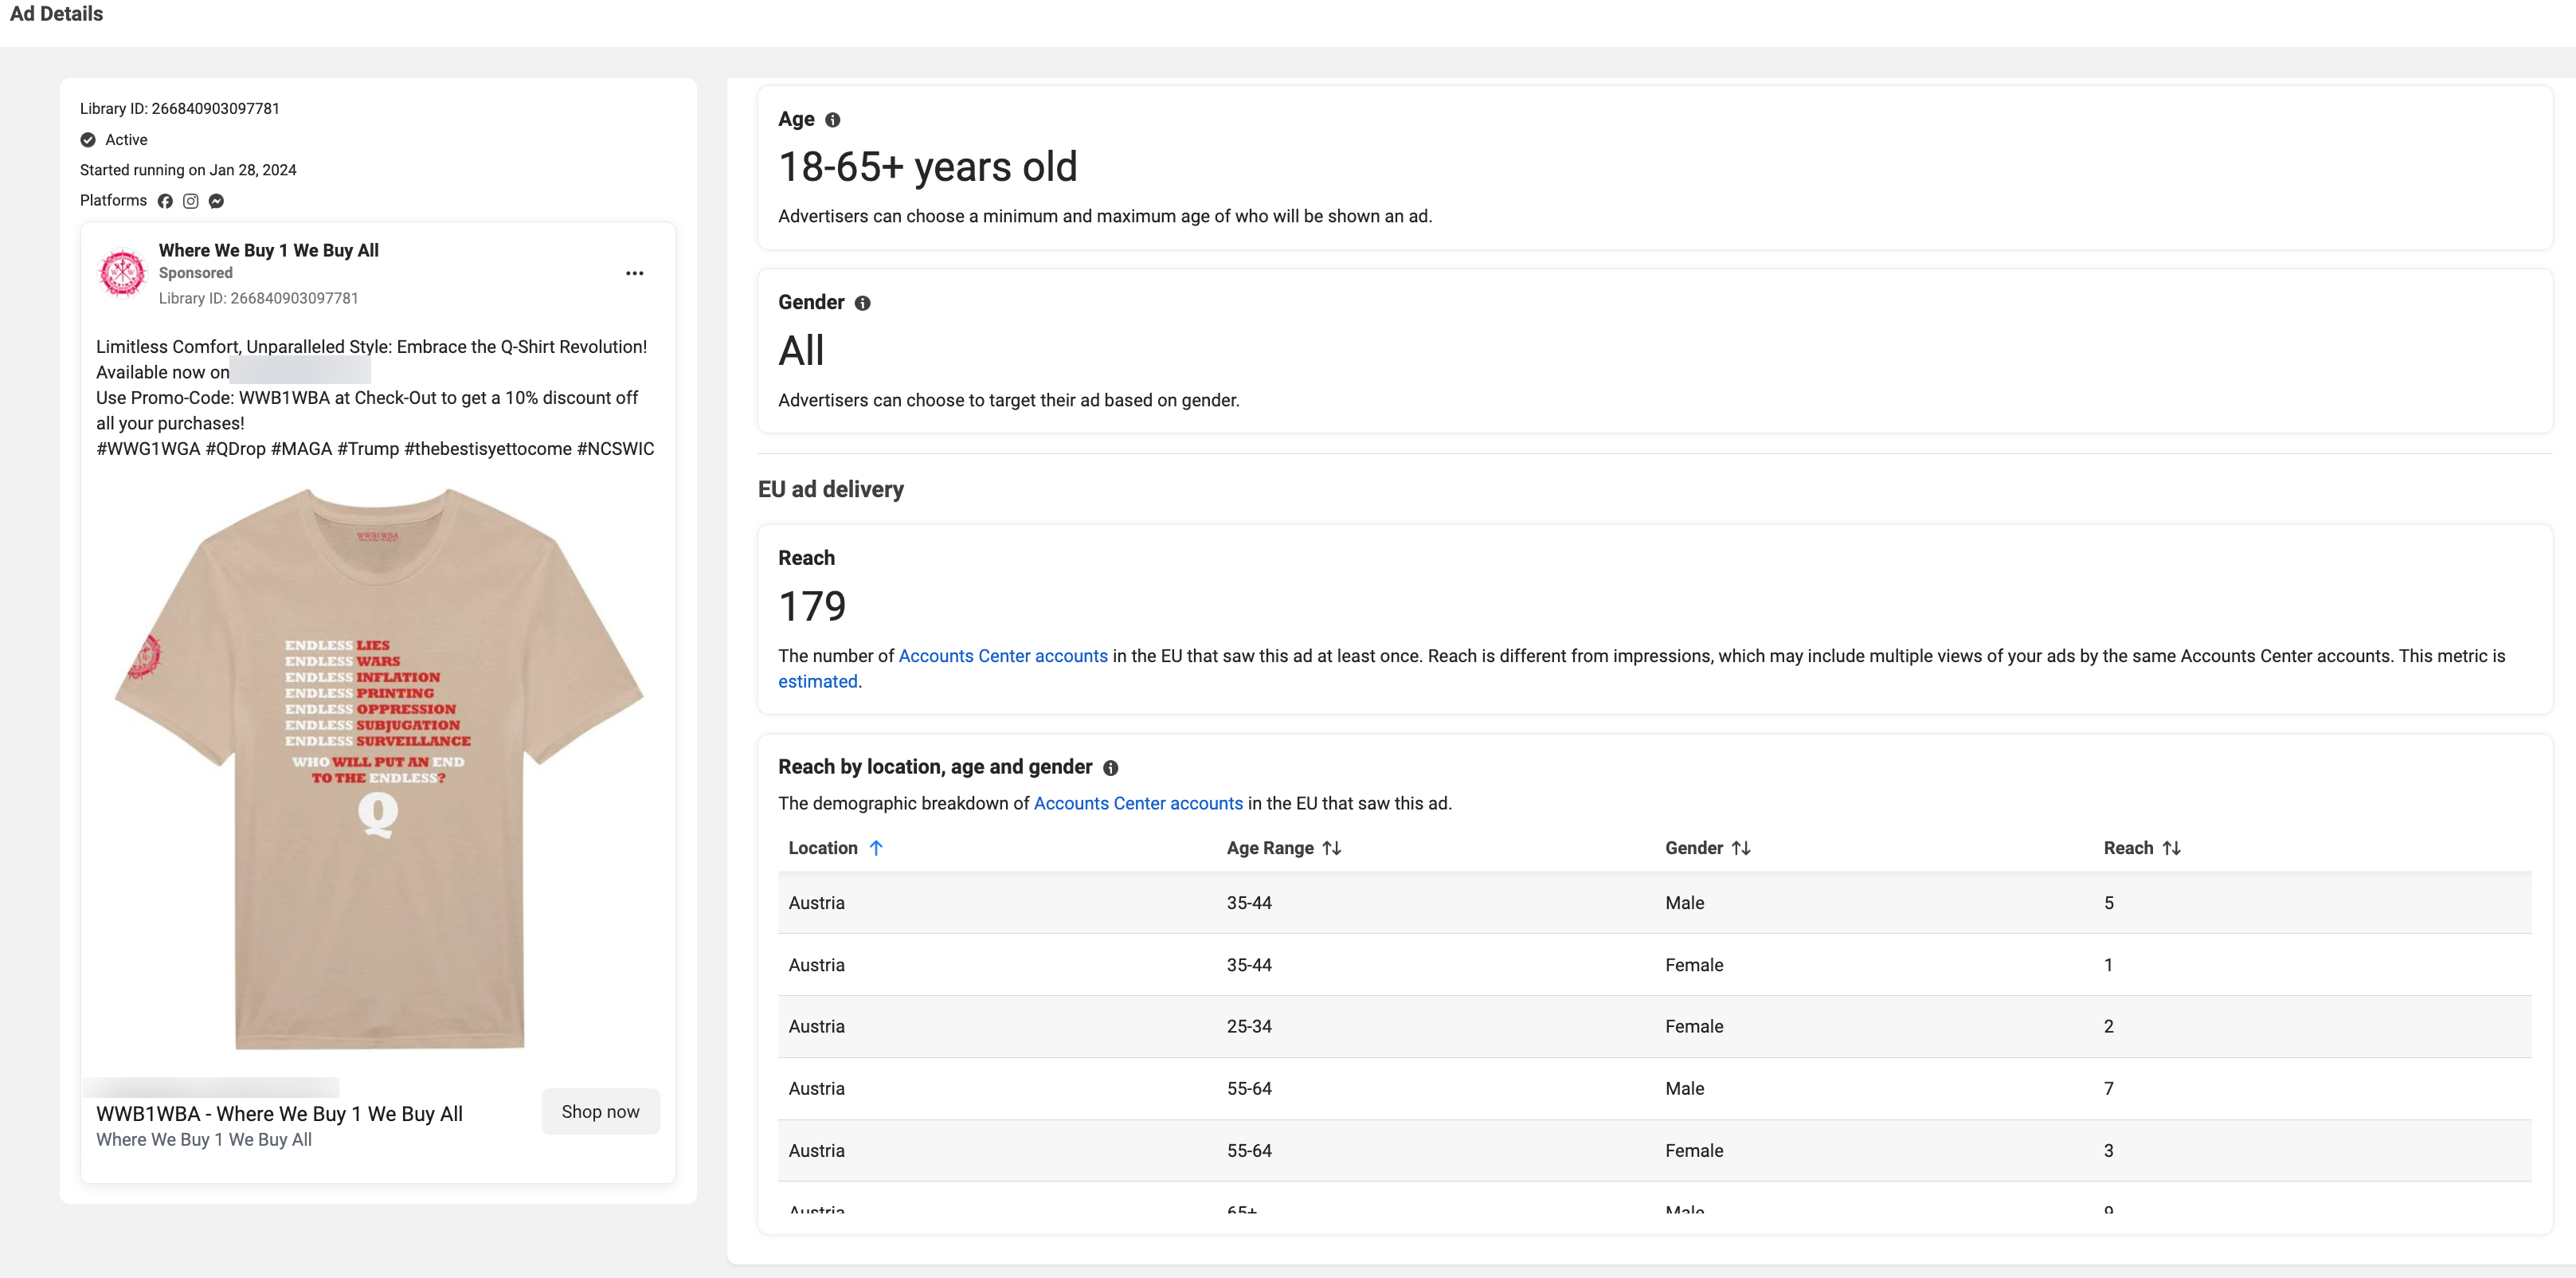Select the Austria 55-64 Male table row
This screenshot has height=1278, width=2576.
pyautogui.click(x=1654, y=1088)
